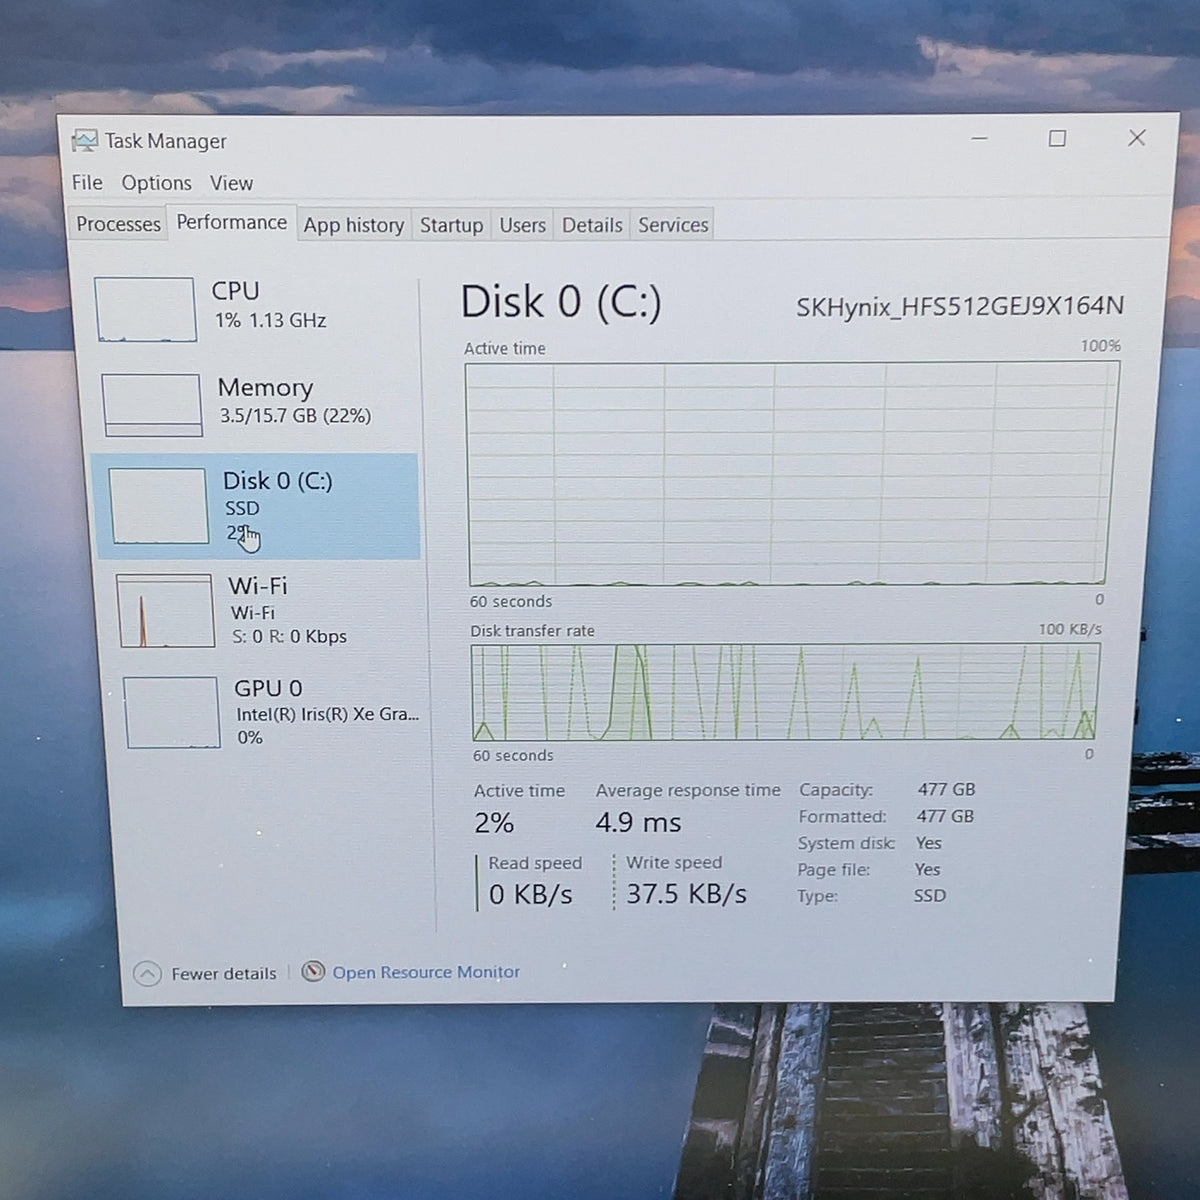The width and height of the screenshot is (1200, 1200).
Task: Switch to the Services tab
Action: [673, 225]
